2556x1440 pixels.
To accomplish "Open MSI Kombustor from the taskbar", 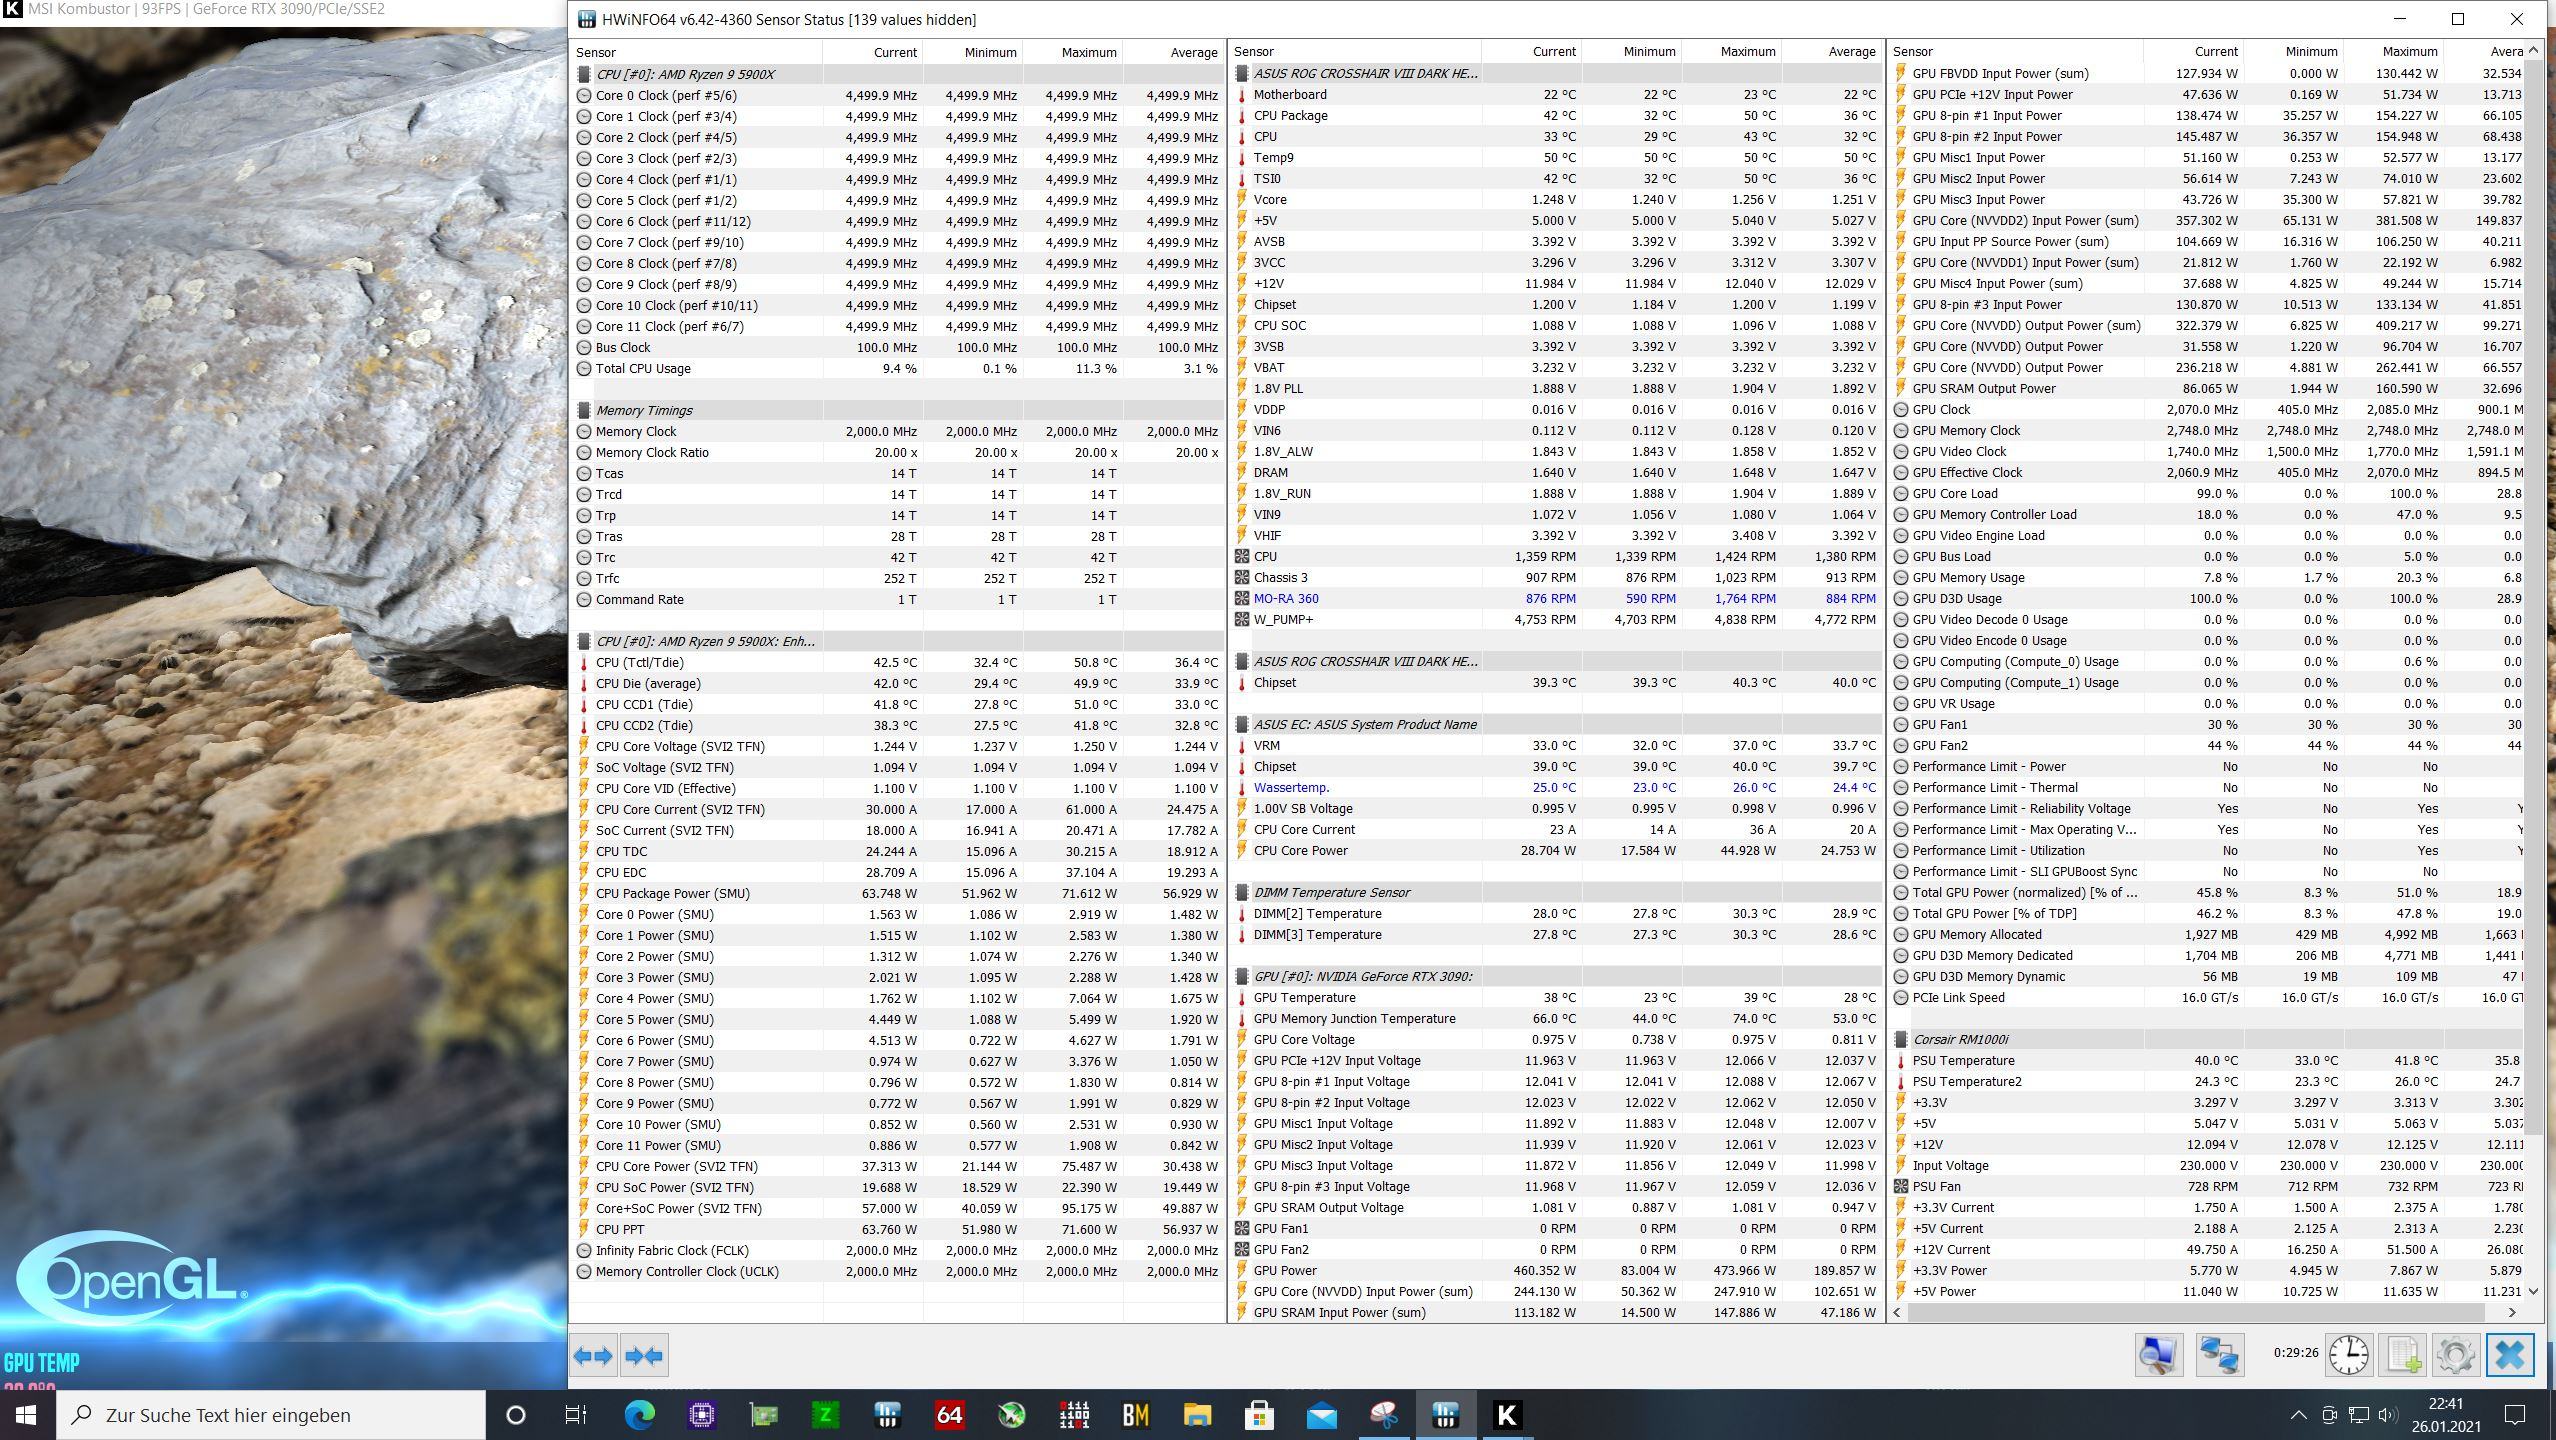I will pyautogui.click(x=1507, y=1415).
